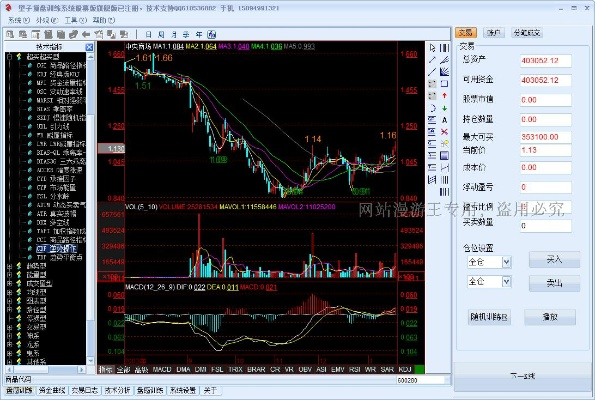Open the 技术分析 bottom tab

(x=118, y=390)
